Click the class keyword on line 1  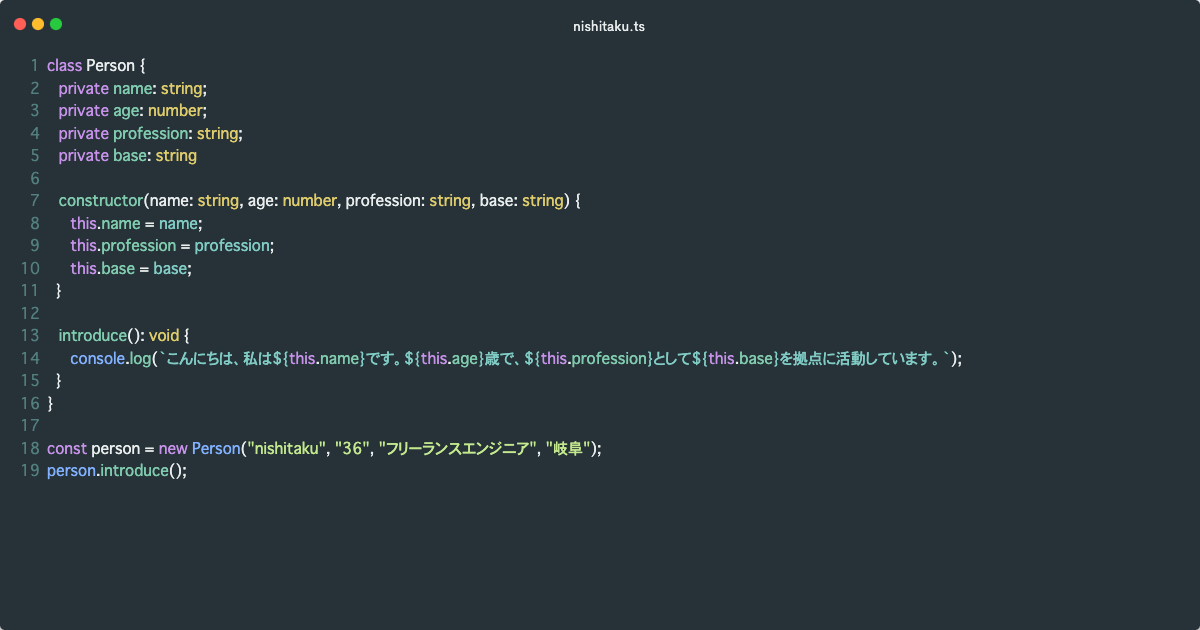tap(64, 66)
